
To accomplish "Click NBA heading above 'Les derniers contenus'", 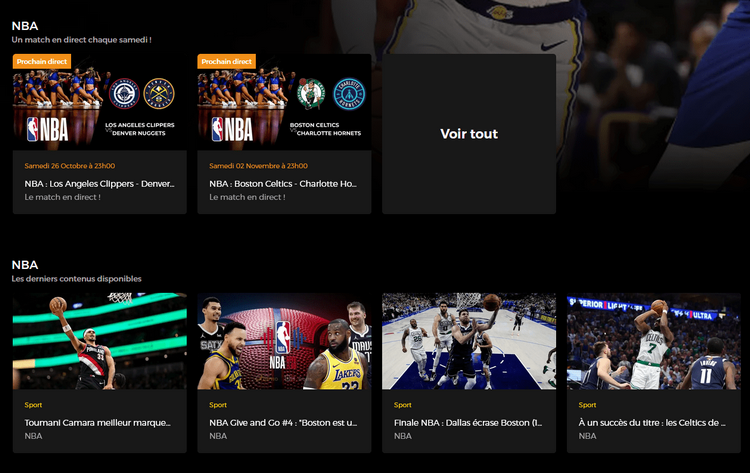I will 25,265.
